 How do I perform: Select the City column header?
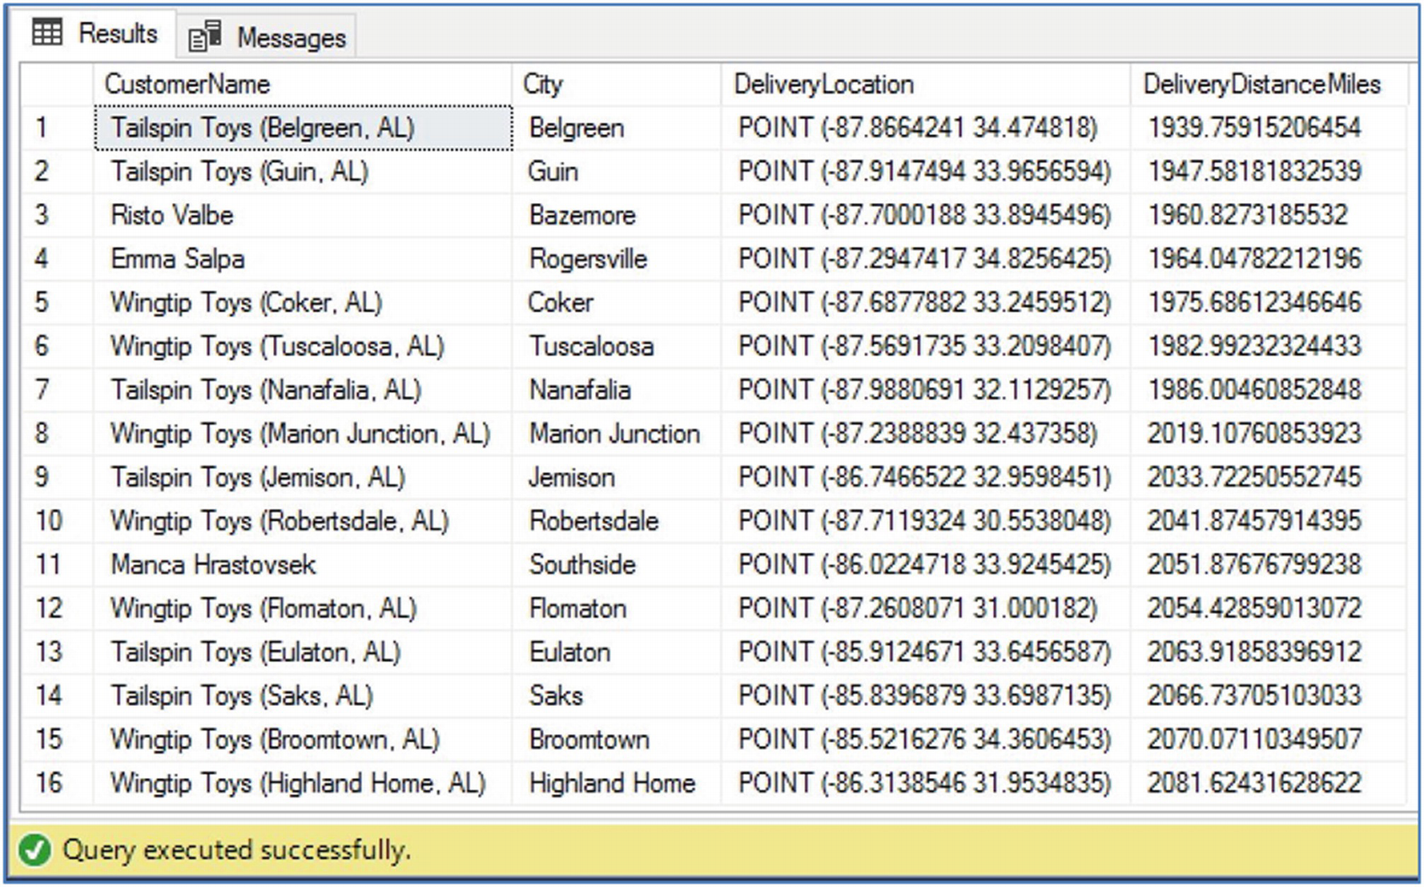point(616,84)
